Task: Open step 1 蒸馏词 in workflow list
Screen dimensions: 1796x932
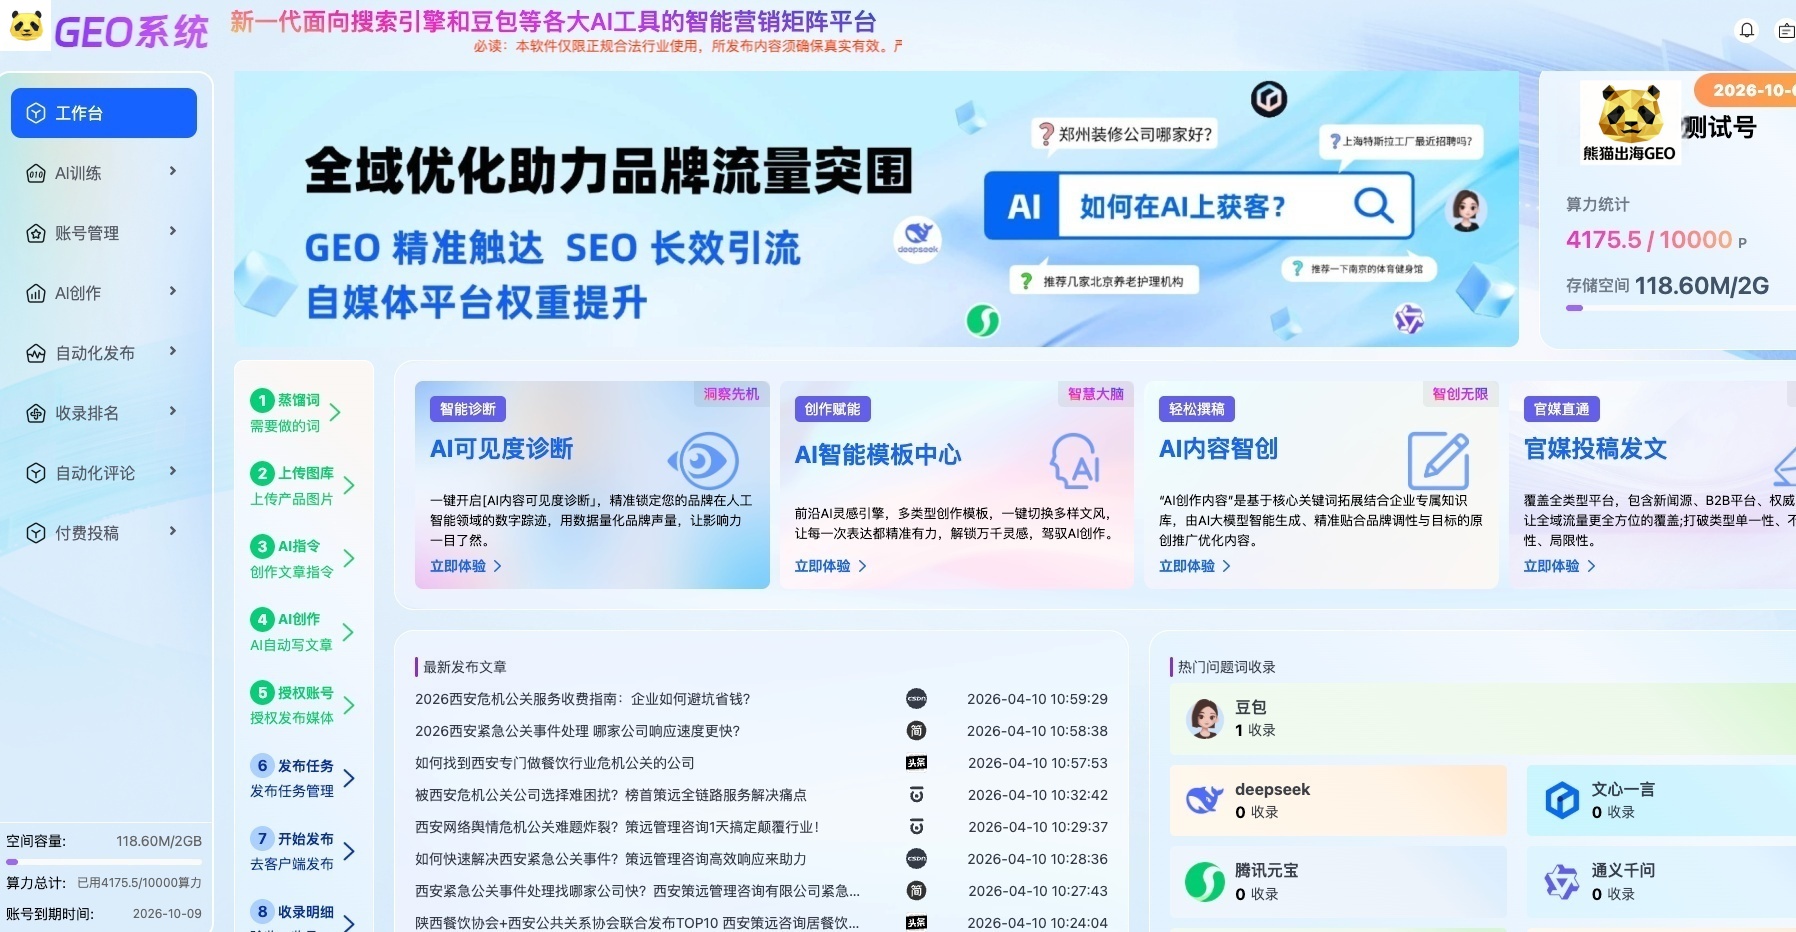Action: coord(296,412)
